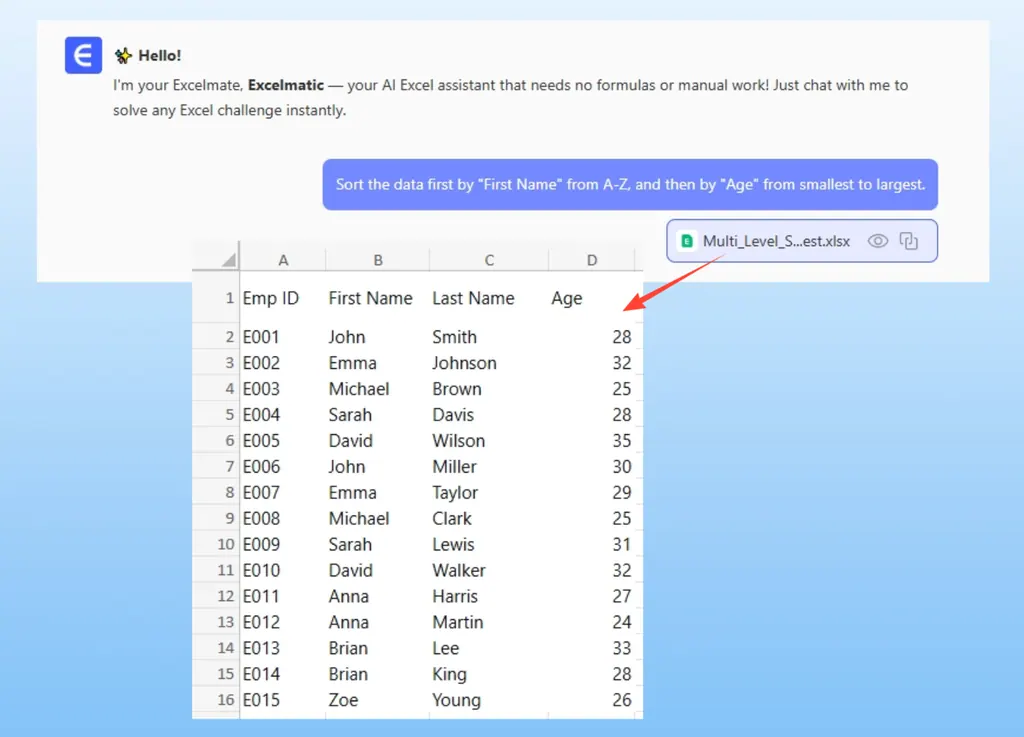The image size is (1024, 737).
Task: Click the copy icon on attachment
Action: (x=908, y=241)
